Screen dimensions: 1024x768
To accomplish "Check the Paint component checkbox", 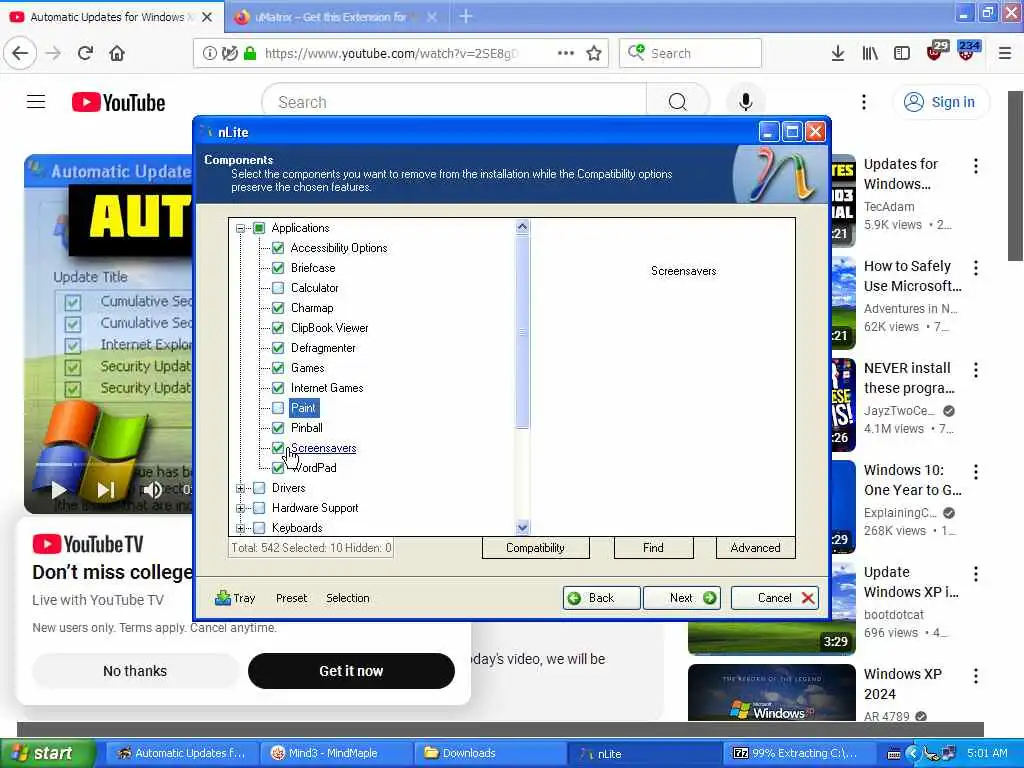I will tap(278, 408).
